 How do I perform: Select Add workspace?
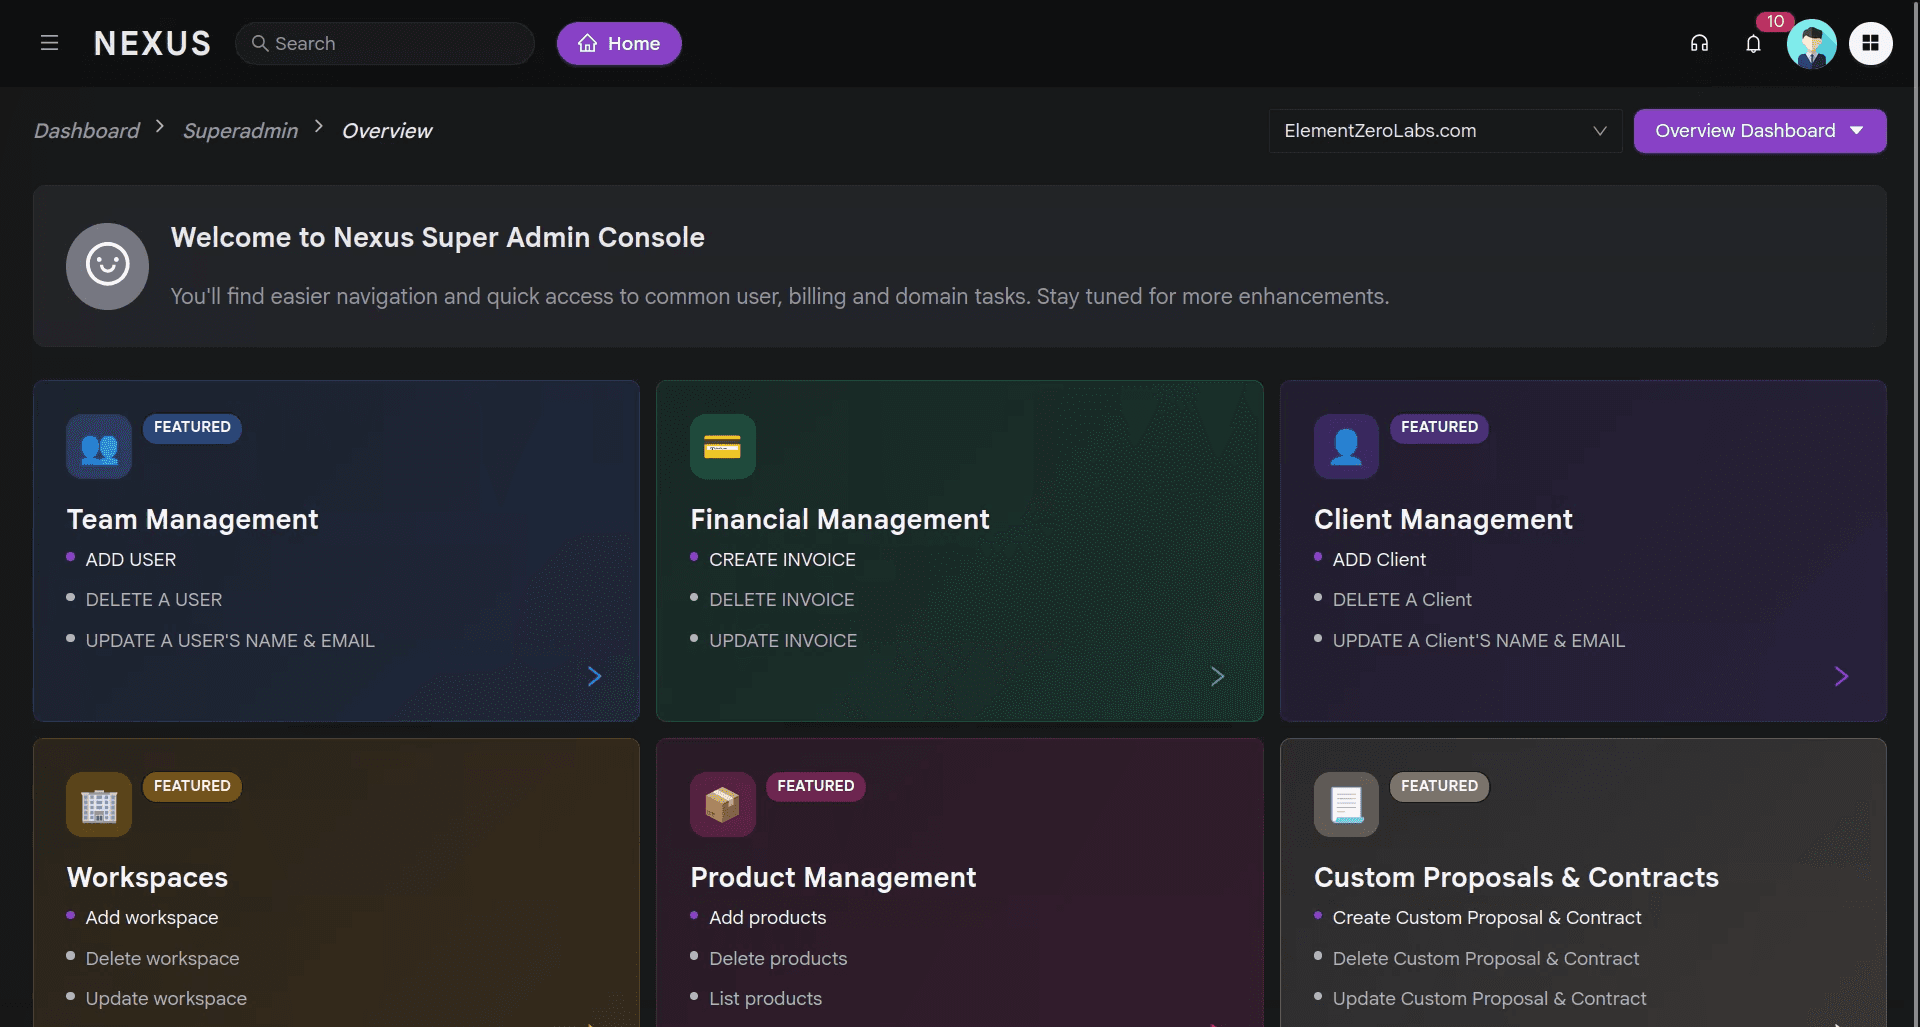coord(152,917)
